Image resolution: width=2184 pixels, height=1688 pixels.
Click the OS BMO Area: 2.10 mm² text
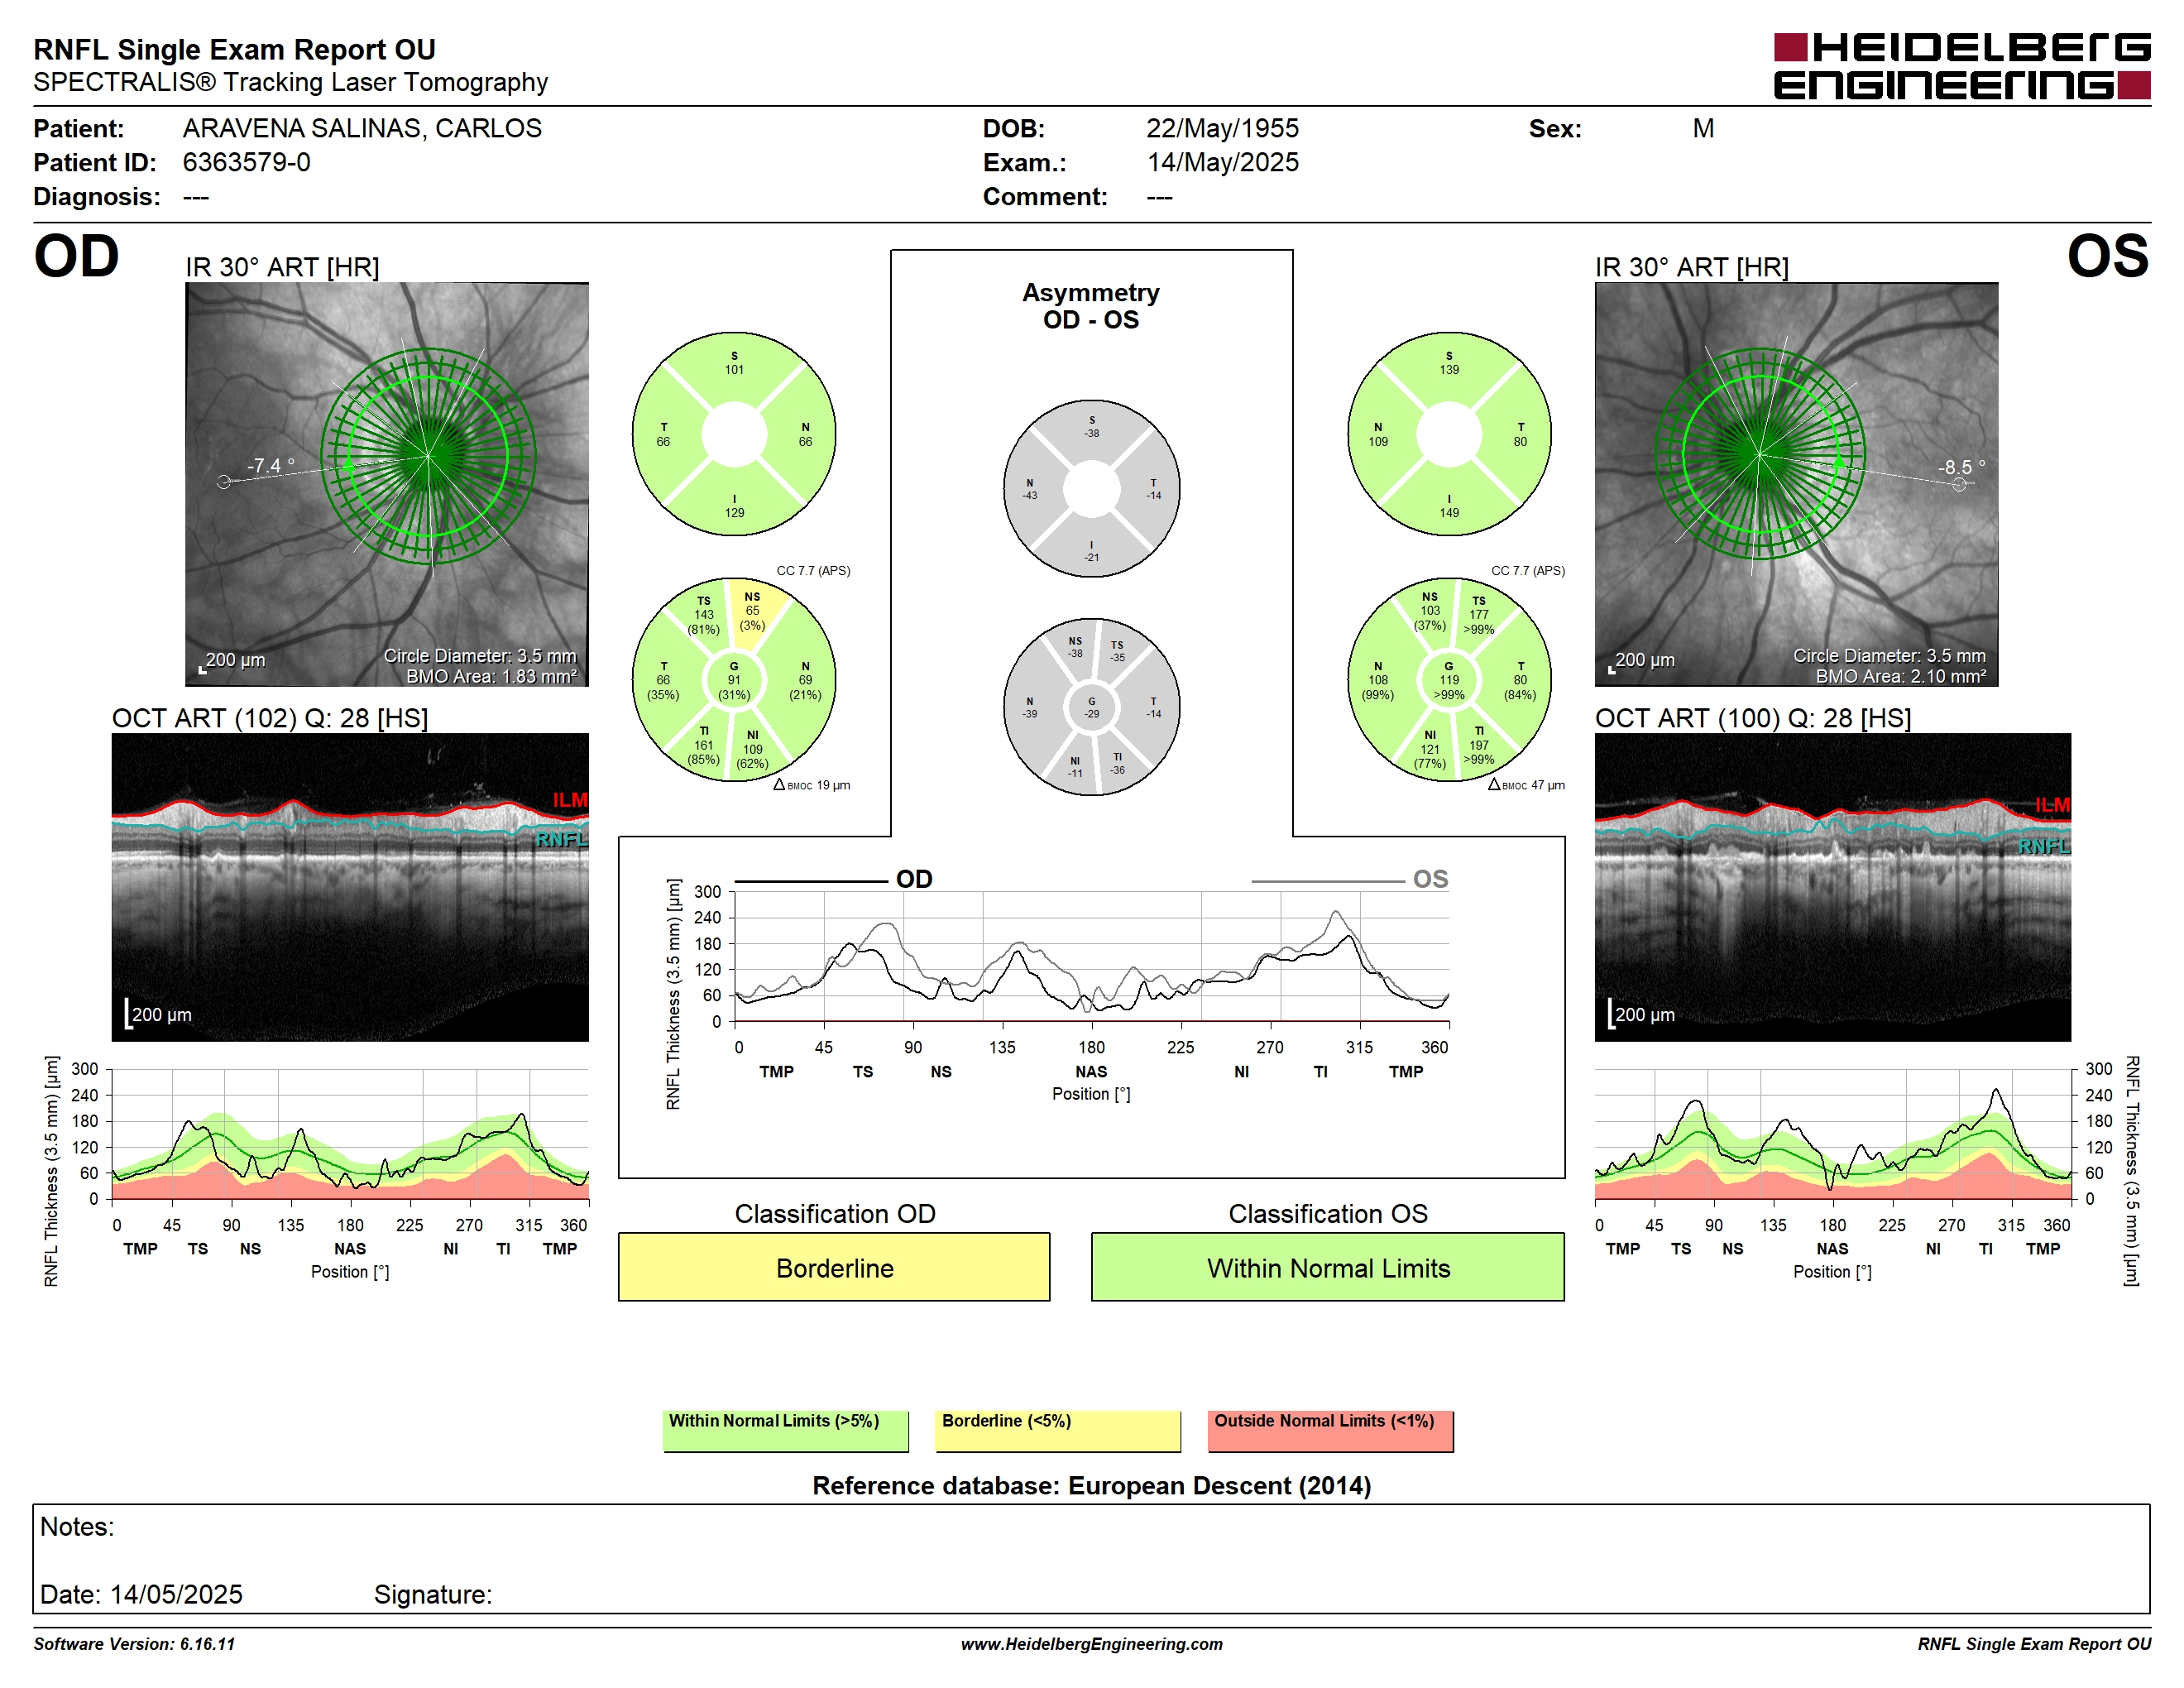(x=1900, y=676)
